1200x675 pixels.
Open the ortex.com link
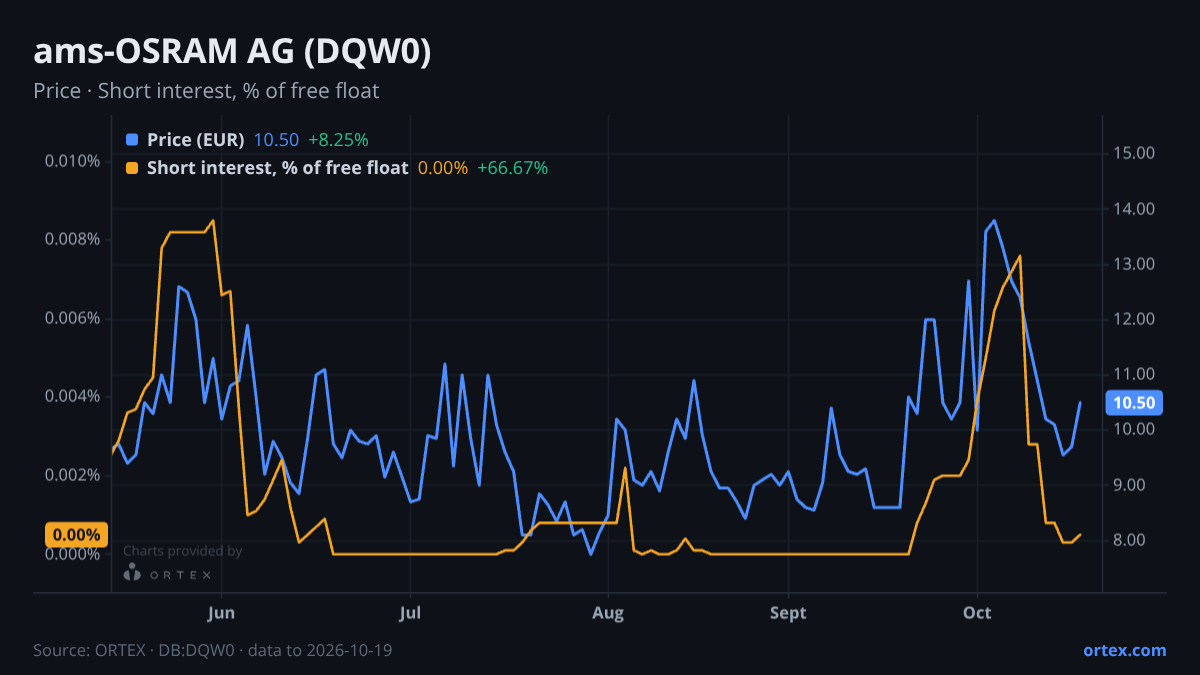[x=1124, y=650]
